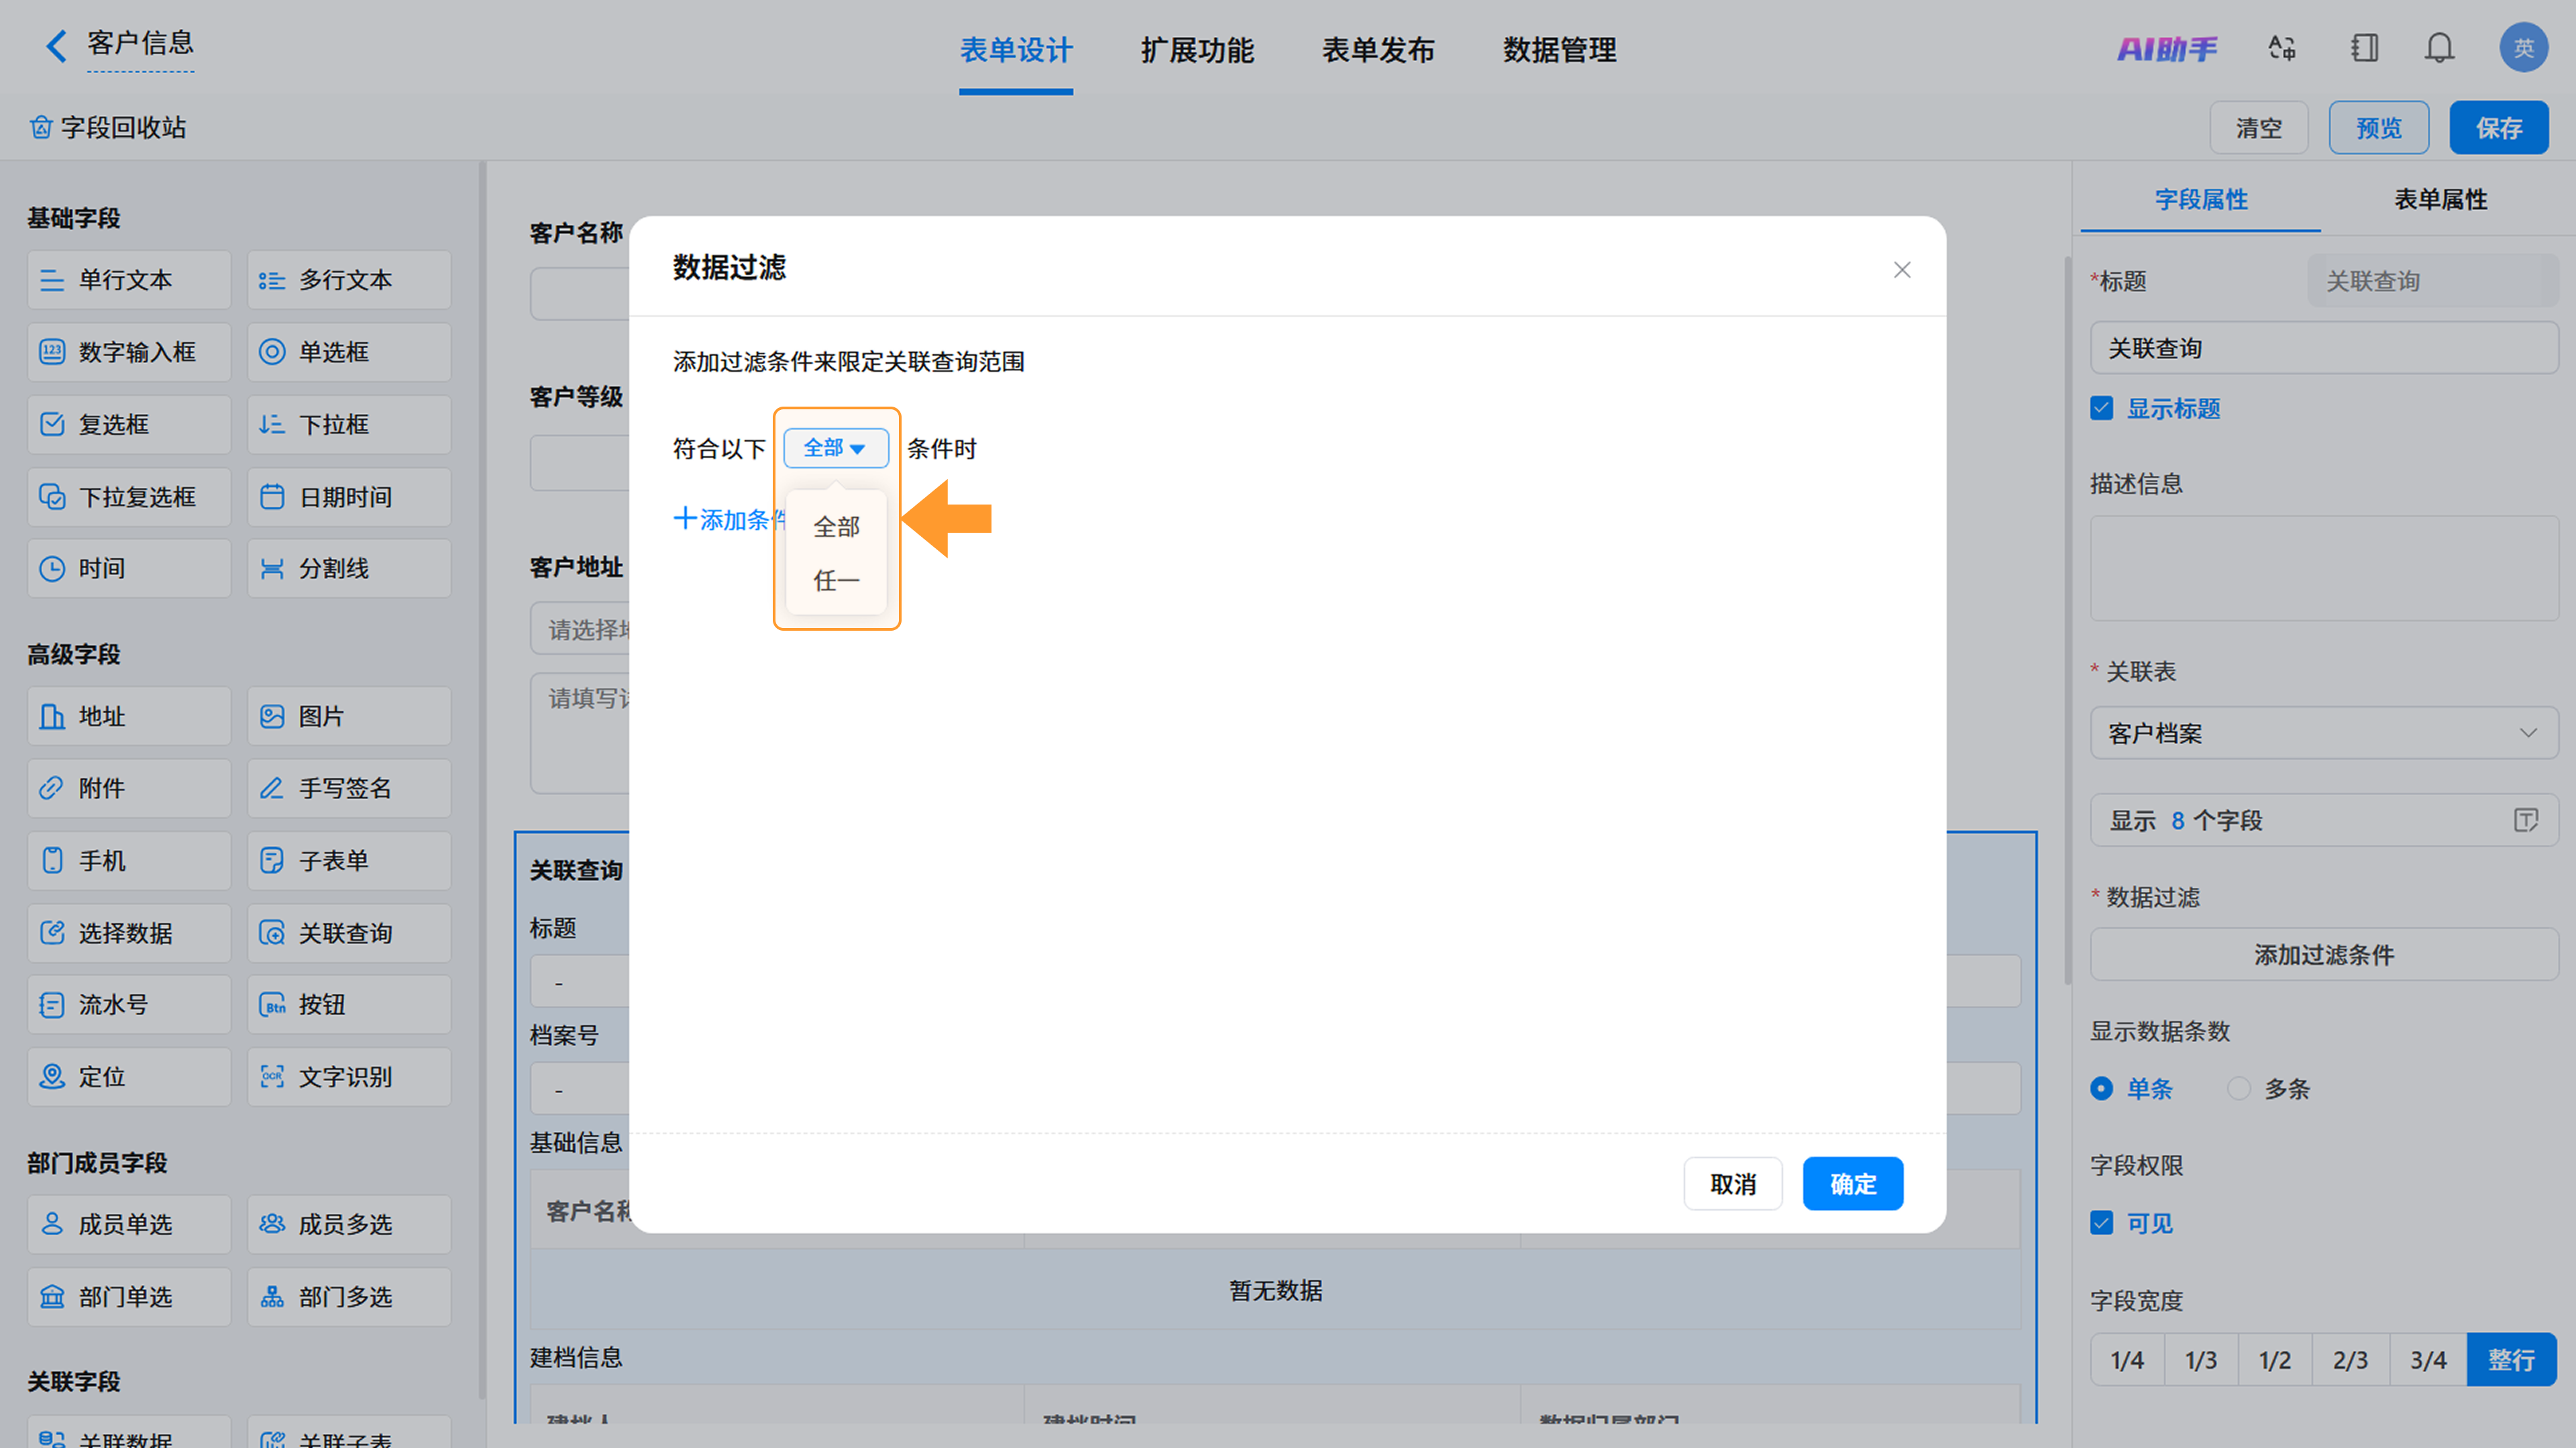The image size is (2576, 1448).
Task: Select the 多条 radio option
Action: [x=2239, y=1089]
